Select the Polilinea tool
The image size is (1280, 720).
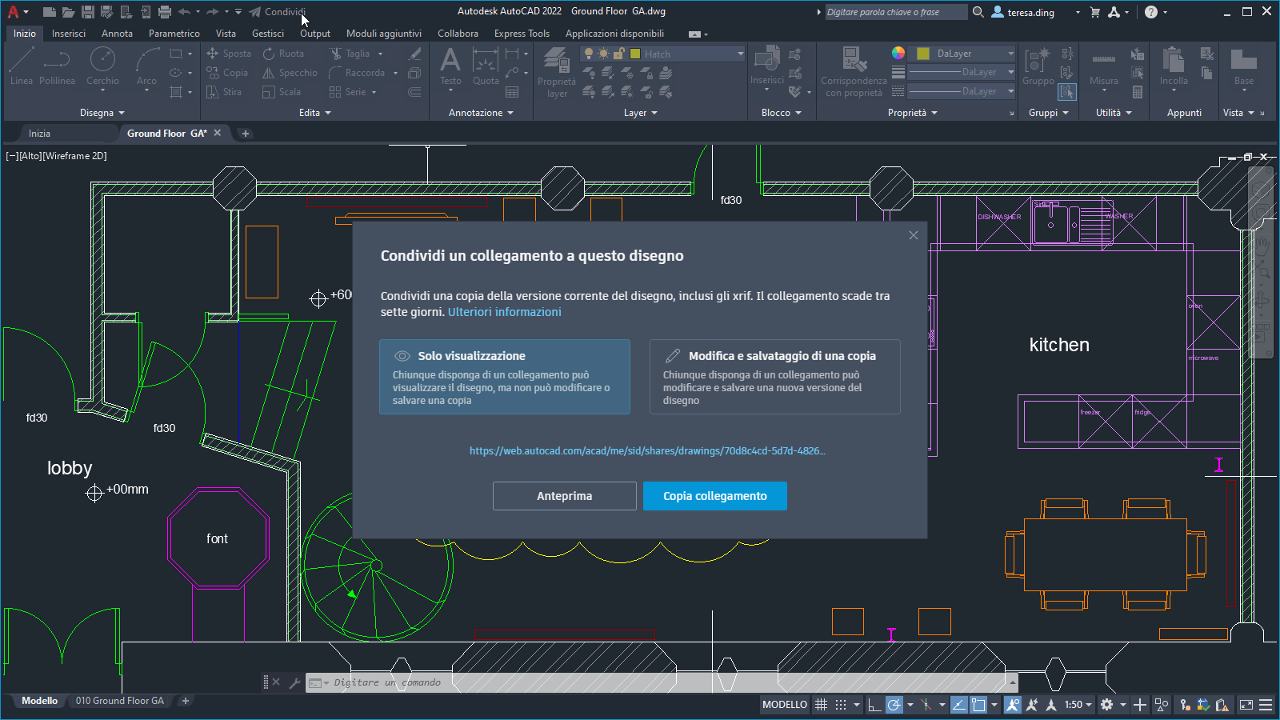tap(57, 66)
